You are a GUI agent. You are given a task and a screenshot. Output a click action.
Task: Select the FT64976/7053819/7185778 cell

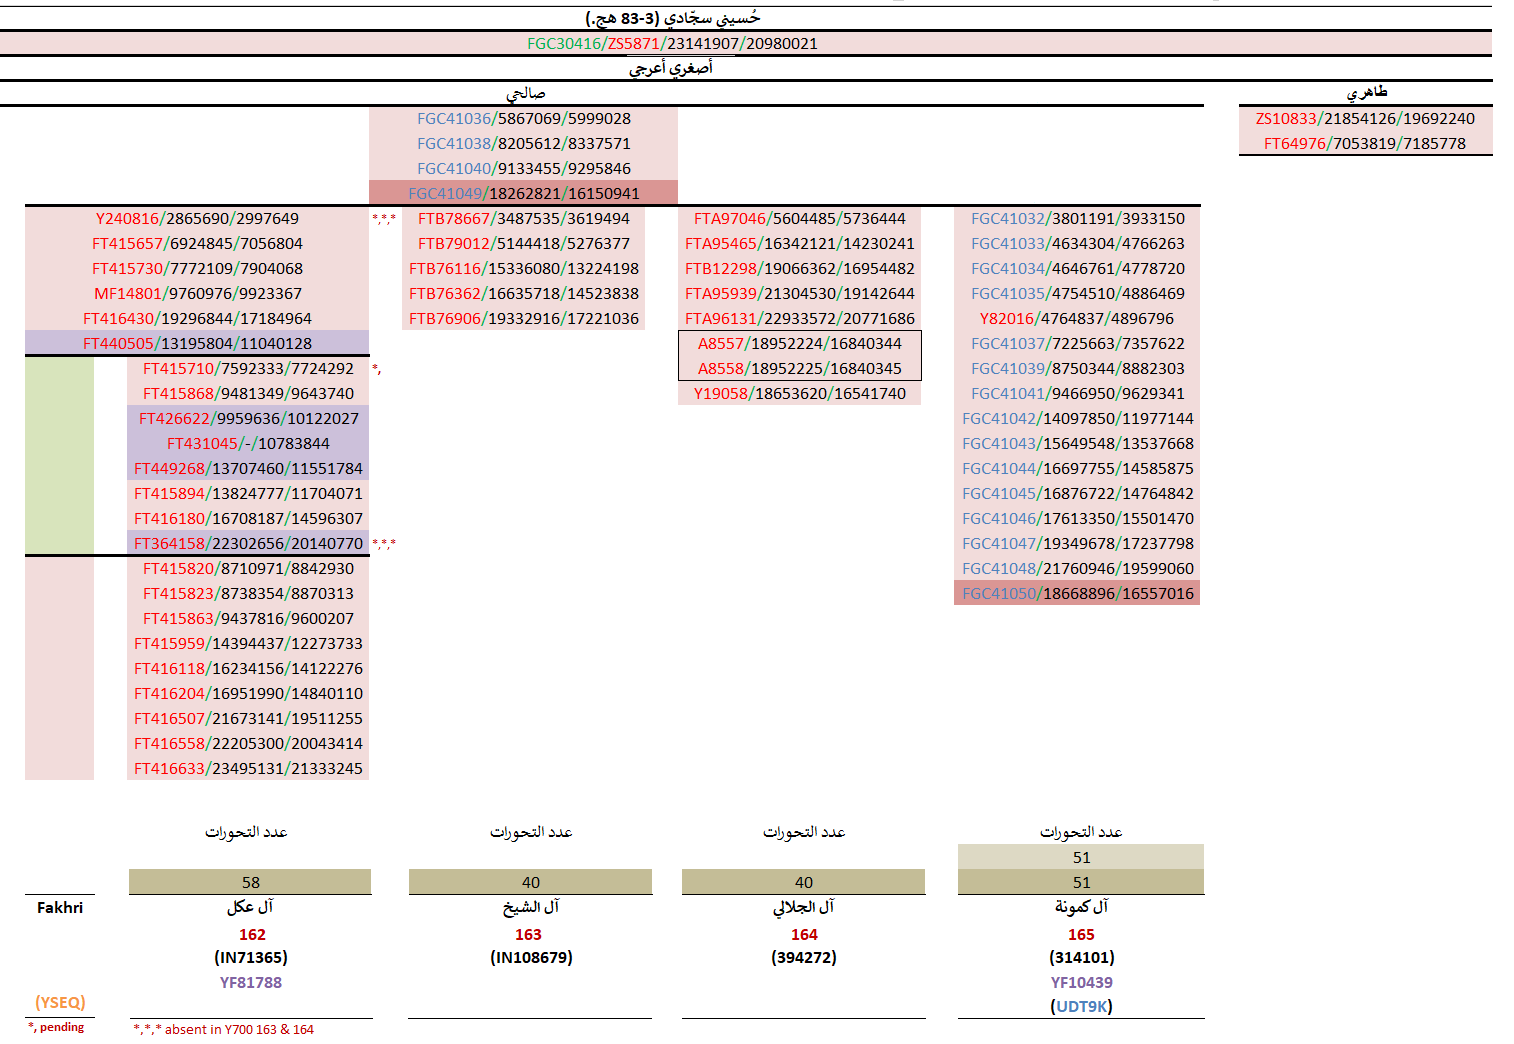tap(1365, 143)
